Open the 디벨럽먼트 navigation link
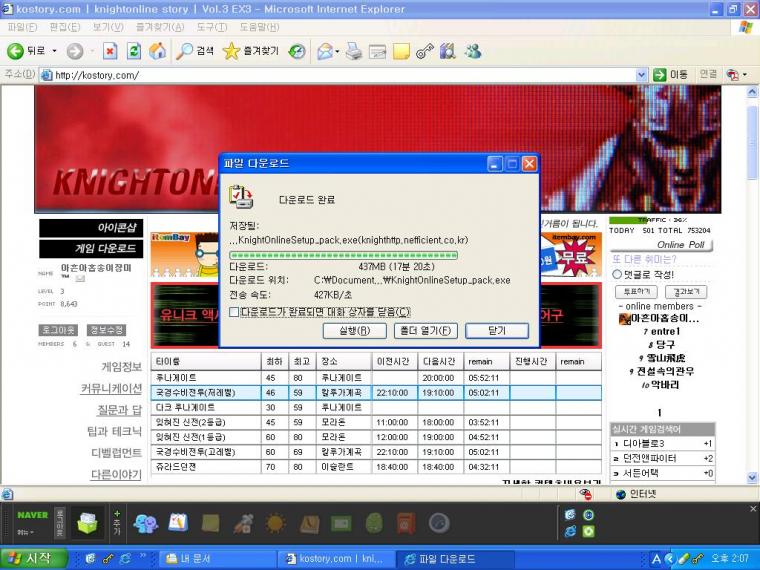This screenshot has width=760, height=570. (x=116, y=453)
